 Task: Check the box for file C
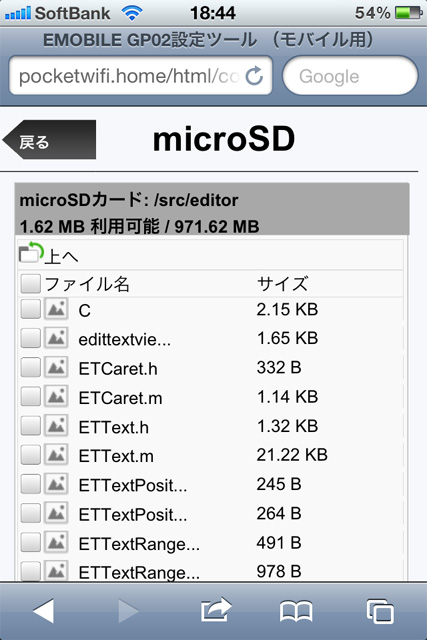[x=31, y=309]
